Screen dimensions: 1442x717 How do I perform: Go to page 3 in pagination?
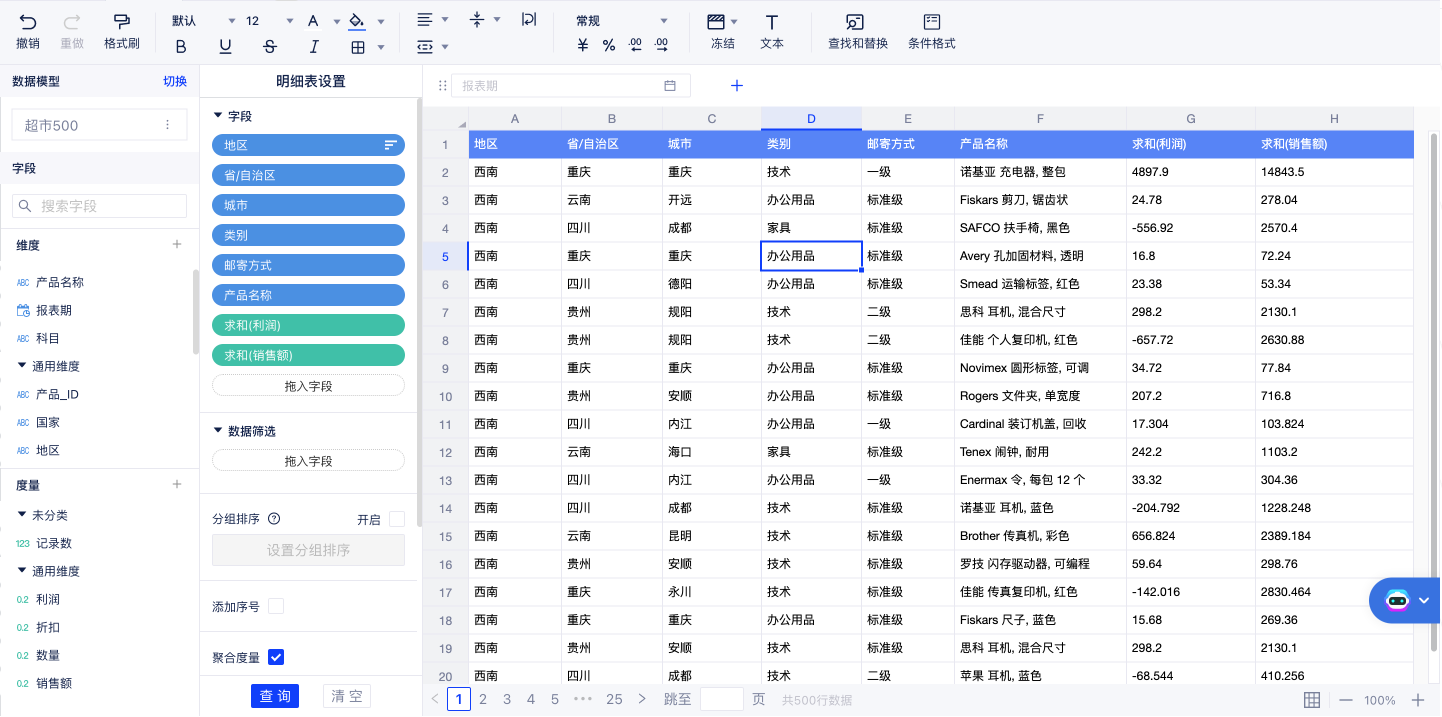(x=507, y=699)
